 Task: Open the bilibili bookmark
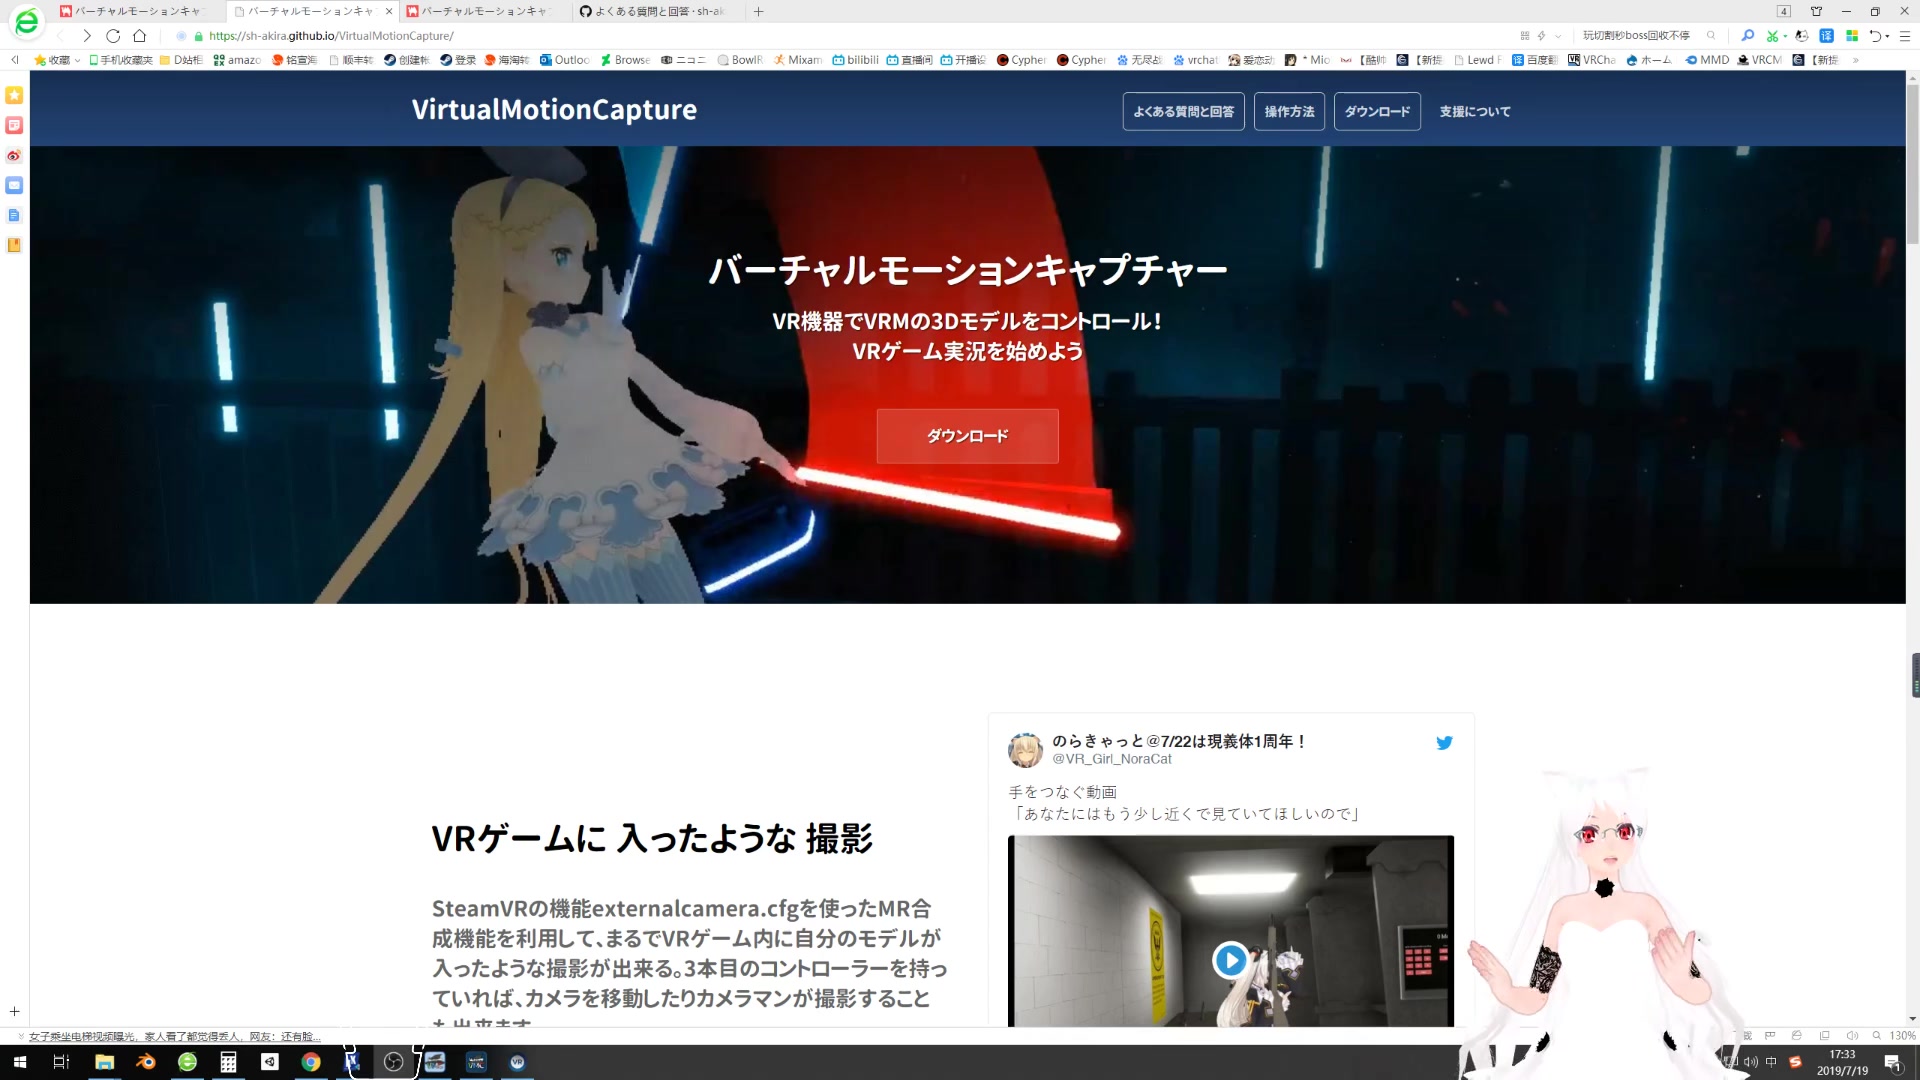click(856, 60)
